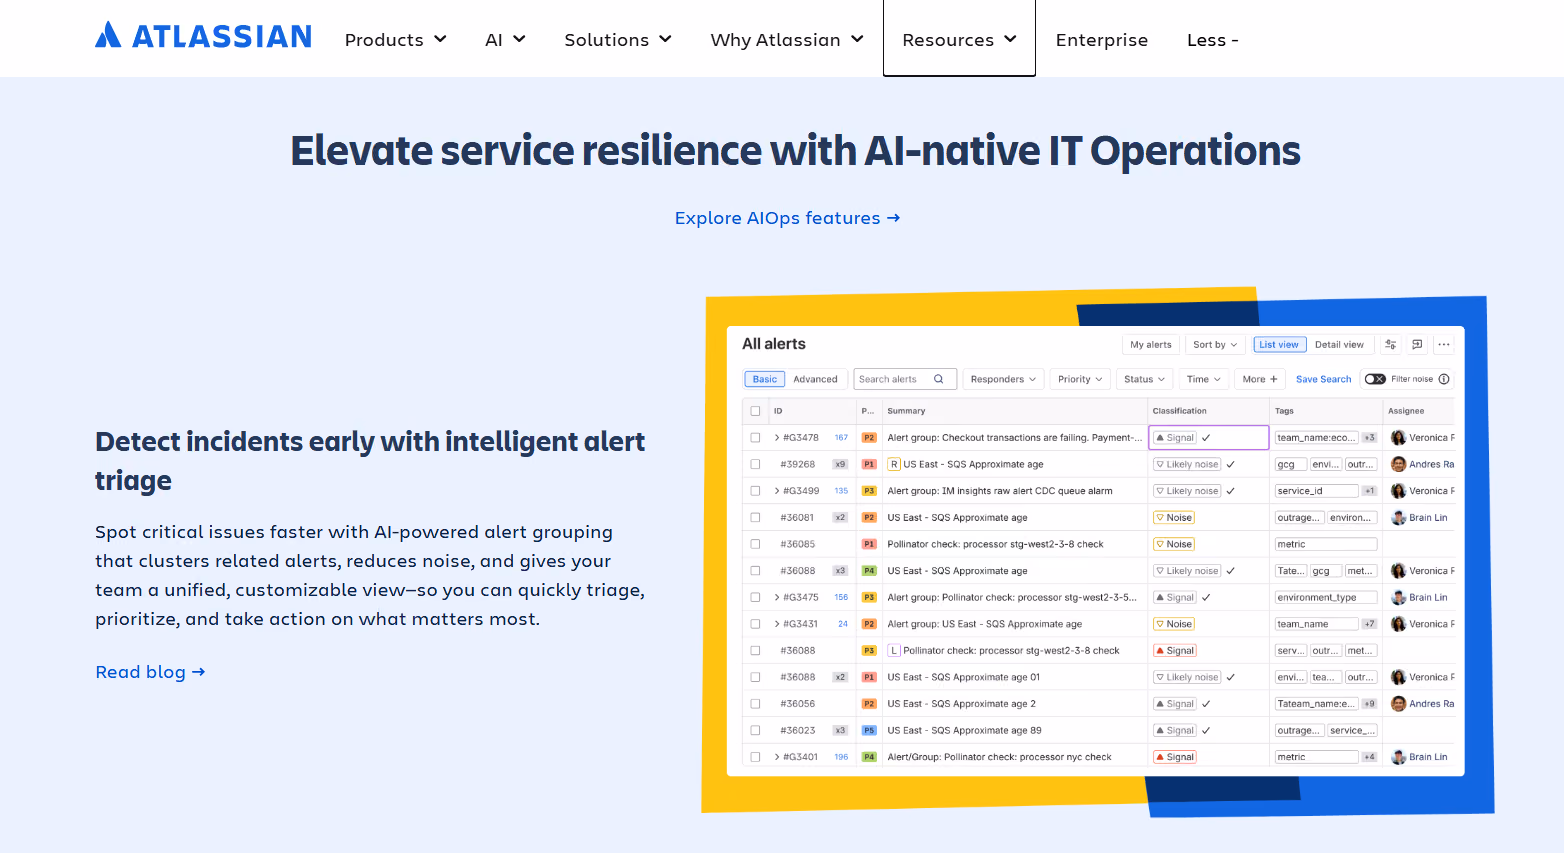The height and width of the screenshot is (853, 1564).
Task: Click the Signal classification badge for #G3478
Action: tap(1175, 438)
